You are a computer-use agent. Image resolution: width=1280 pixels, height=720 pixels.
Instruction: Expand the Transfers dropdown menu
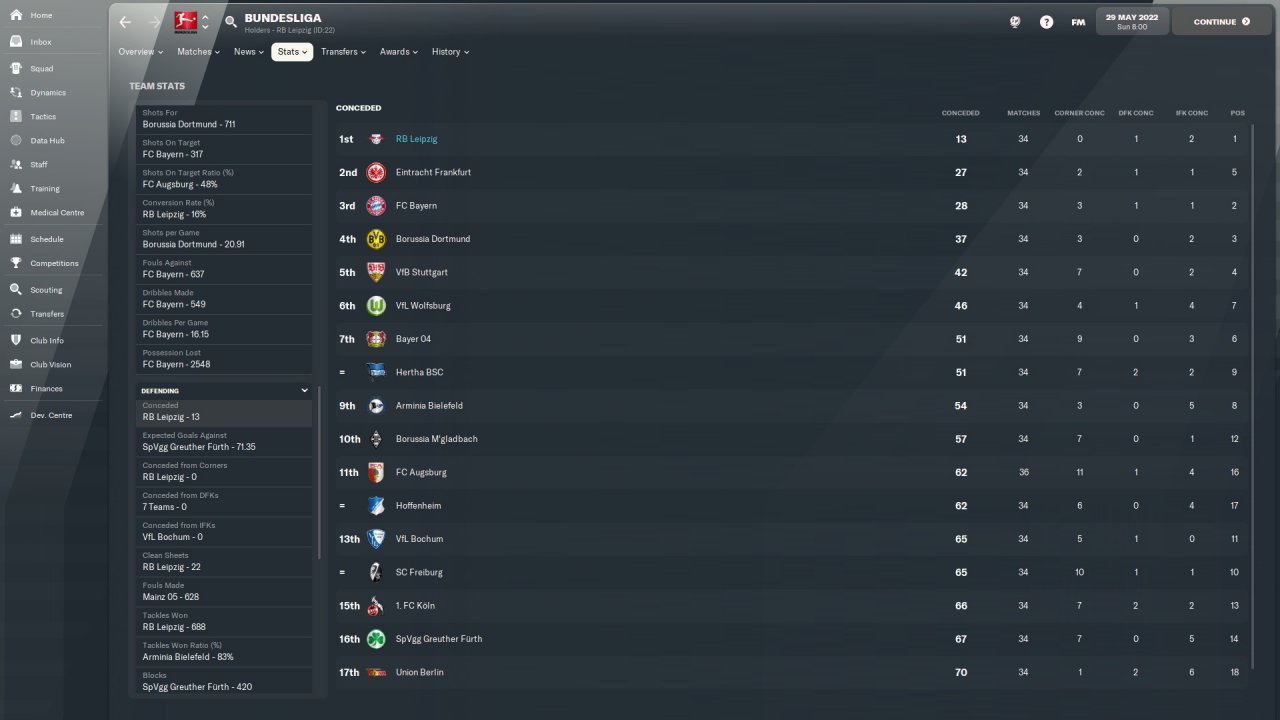(x=343, y=52)
